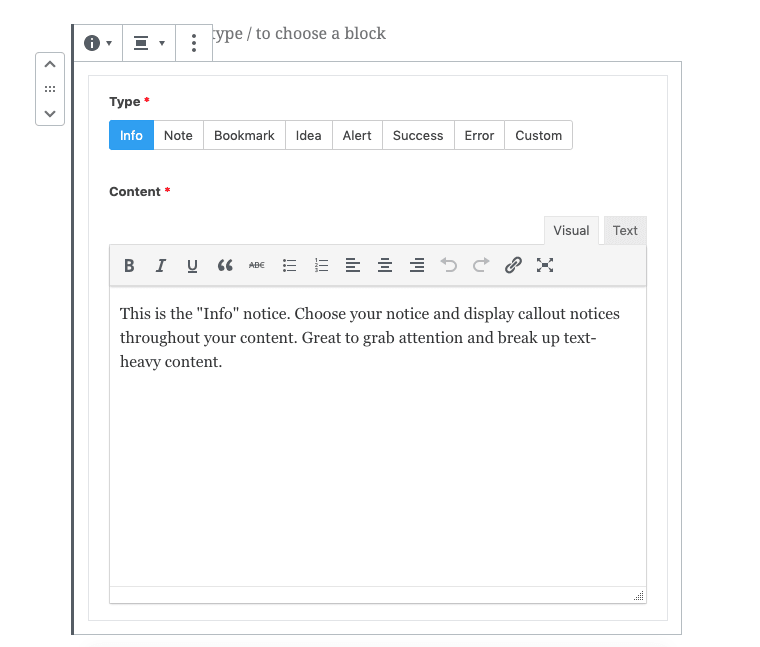Undo the last edit
This screenshot has width=760, height=647.
pos(449,266)
